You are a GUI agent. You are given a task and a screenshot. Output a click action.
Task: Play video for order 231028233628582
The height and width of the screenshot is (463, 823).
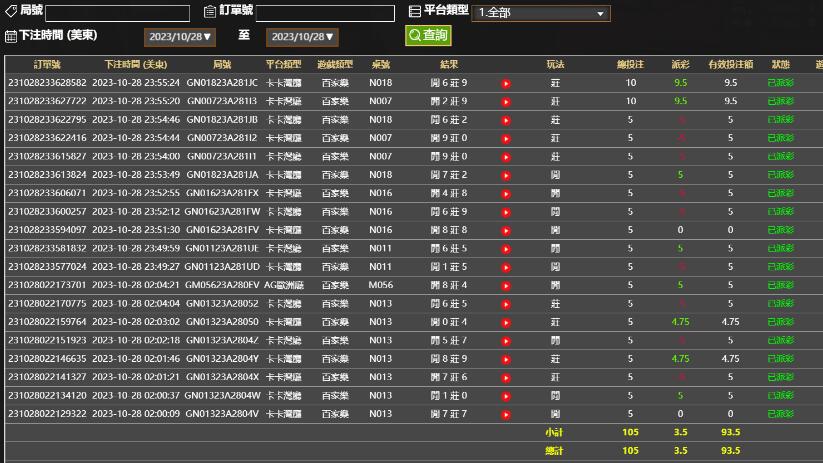pyautogui.click(x=505, y=83)
